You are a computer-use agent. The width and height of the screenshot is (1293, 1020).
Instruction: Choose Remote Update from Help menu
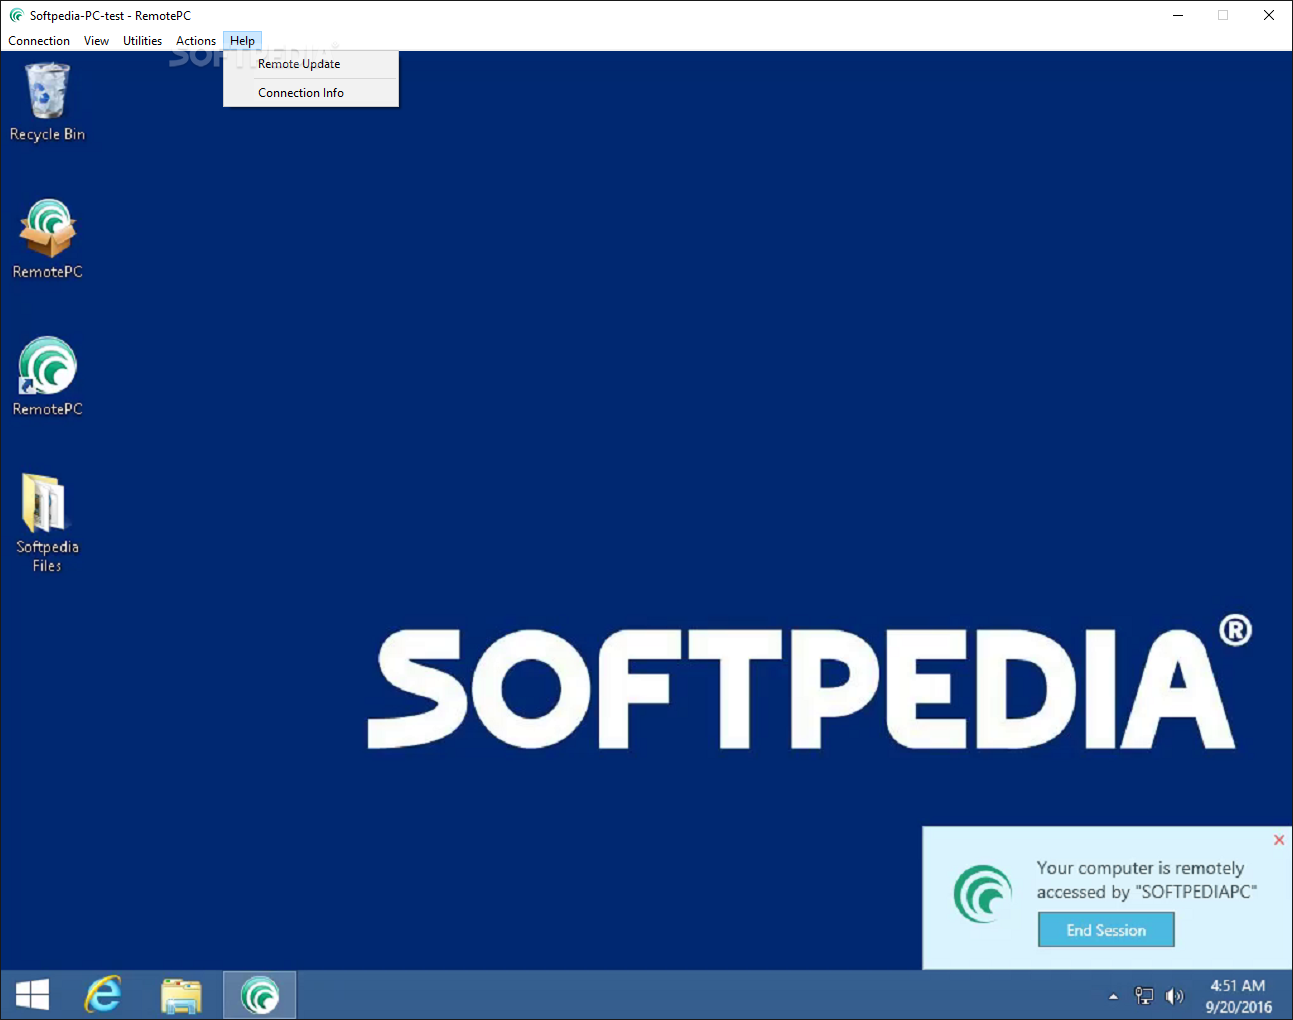(x=311, y=64)
